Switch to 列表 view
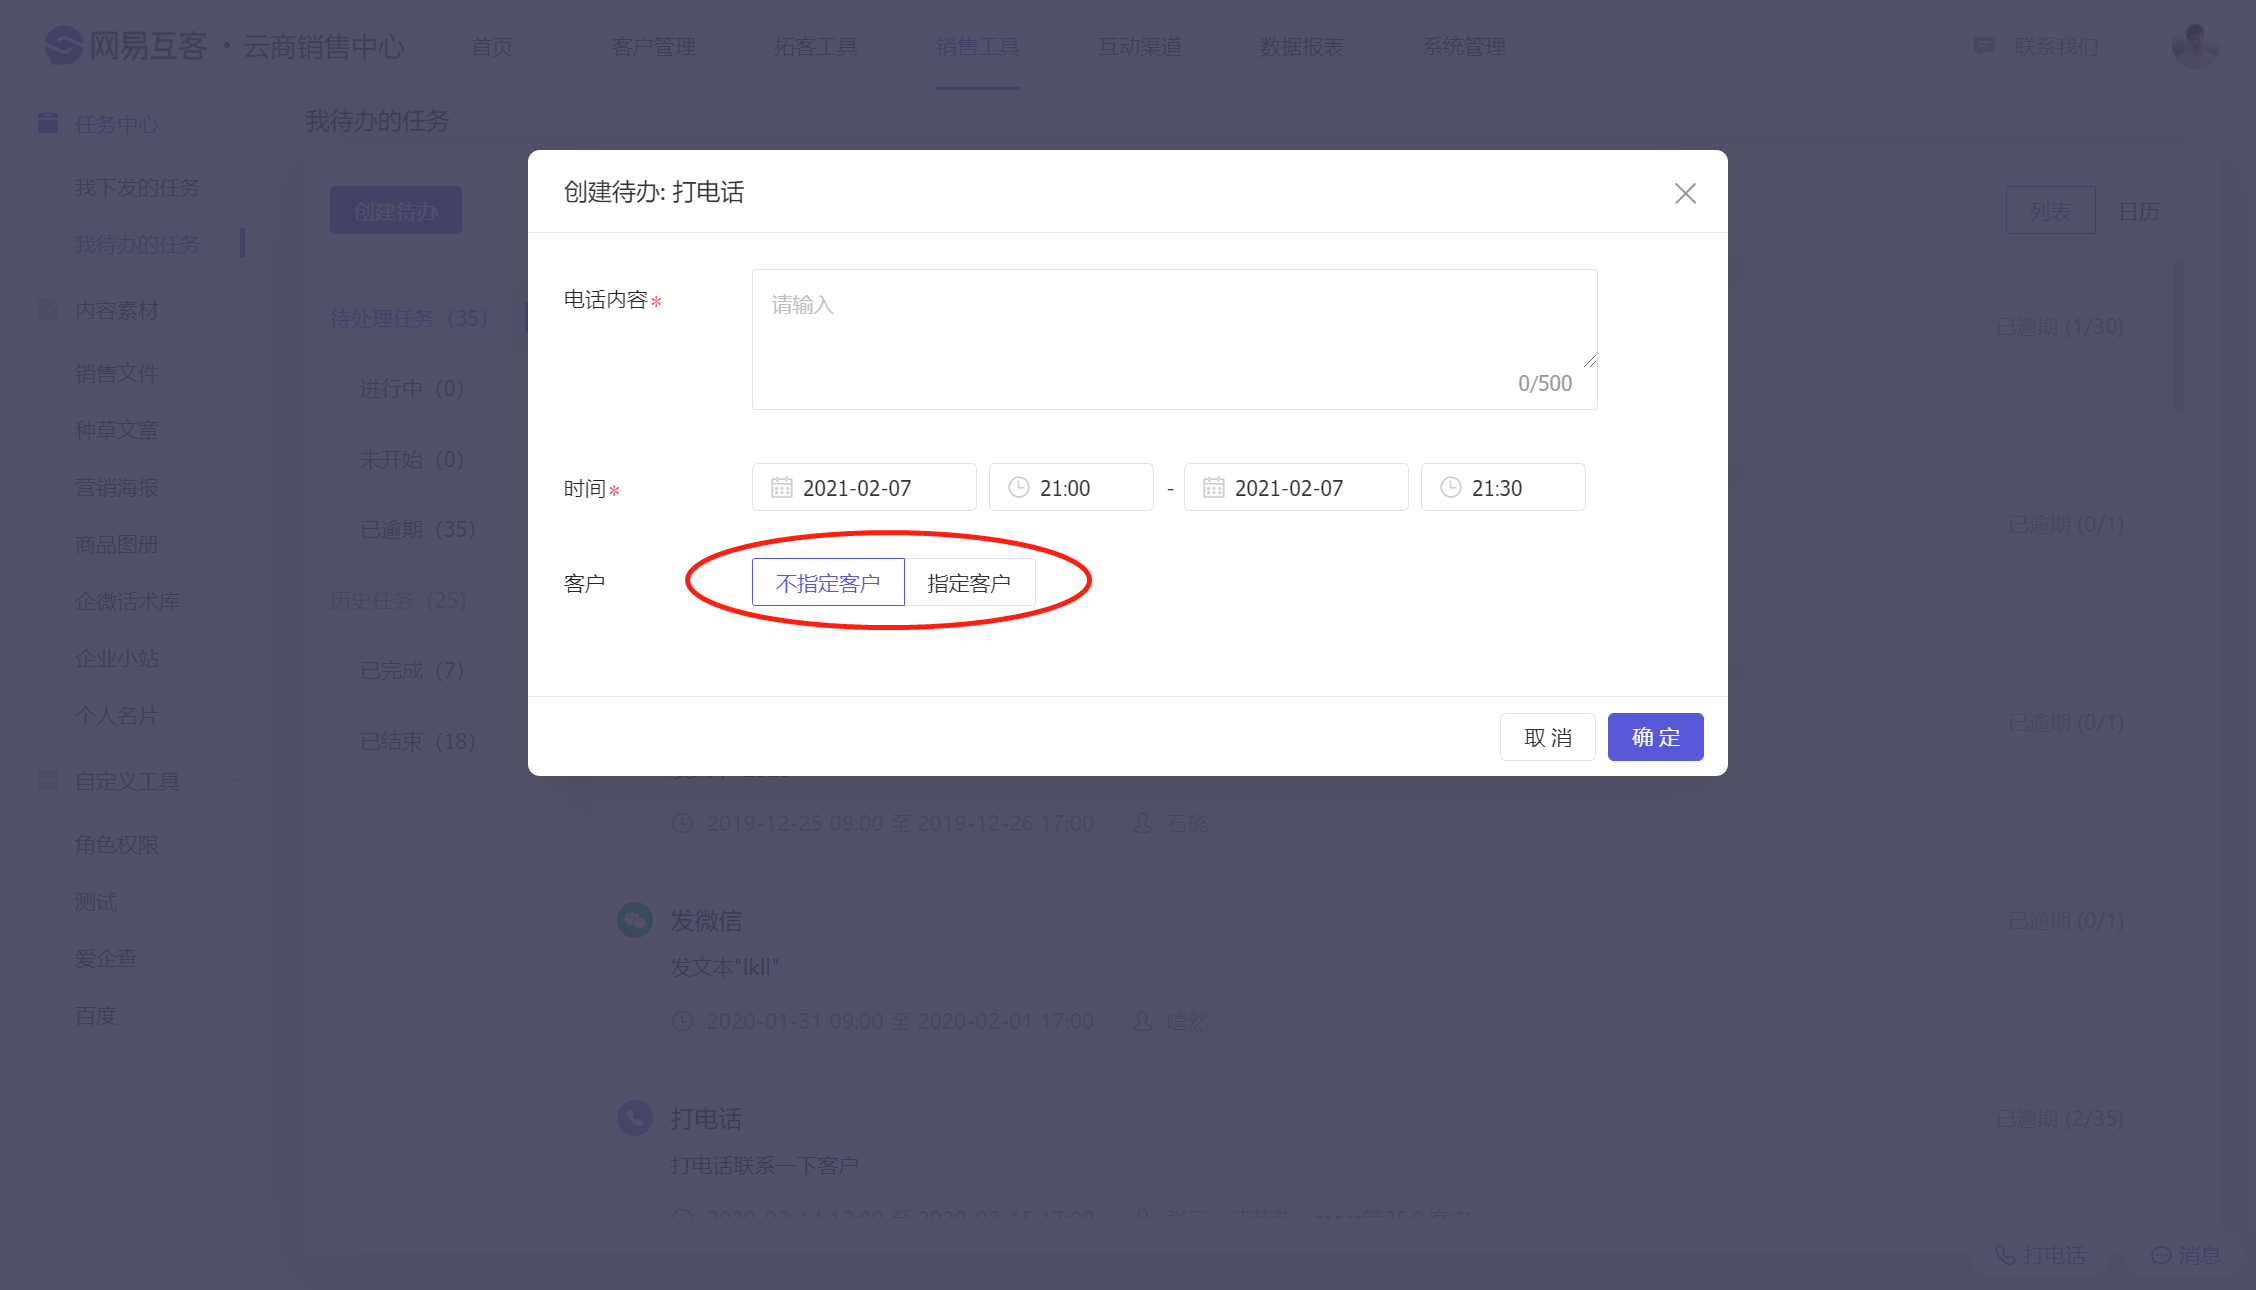The height and width of the screenshot is (1290, 2256). [2050, 210]
